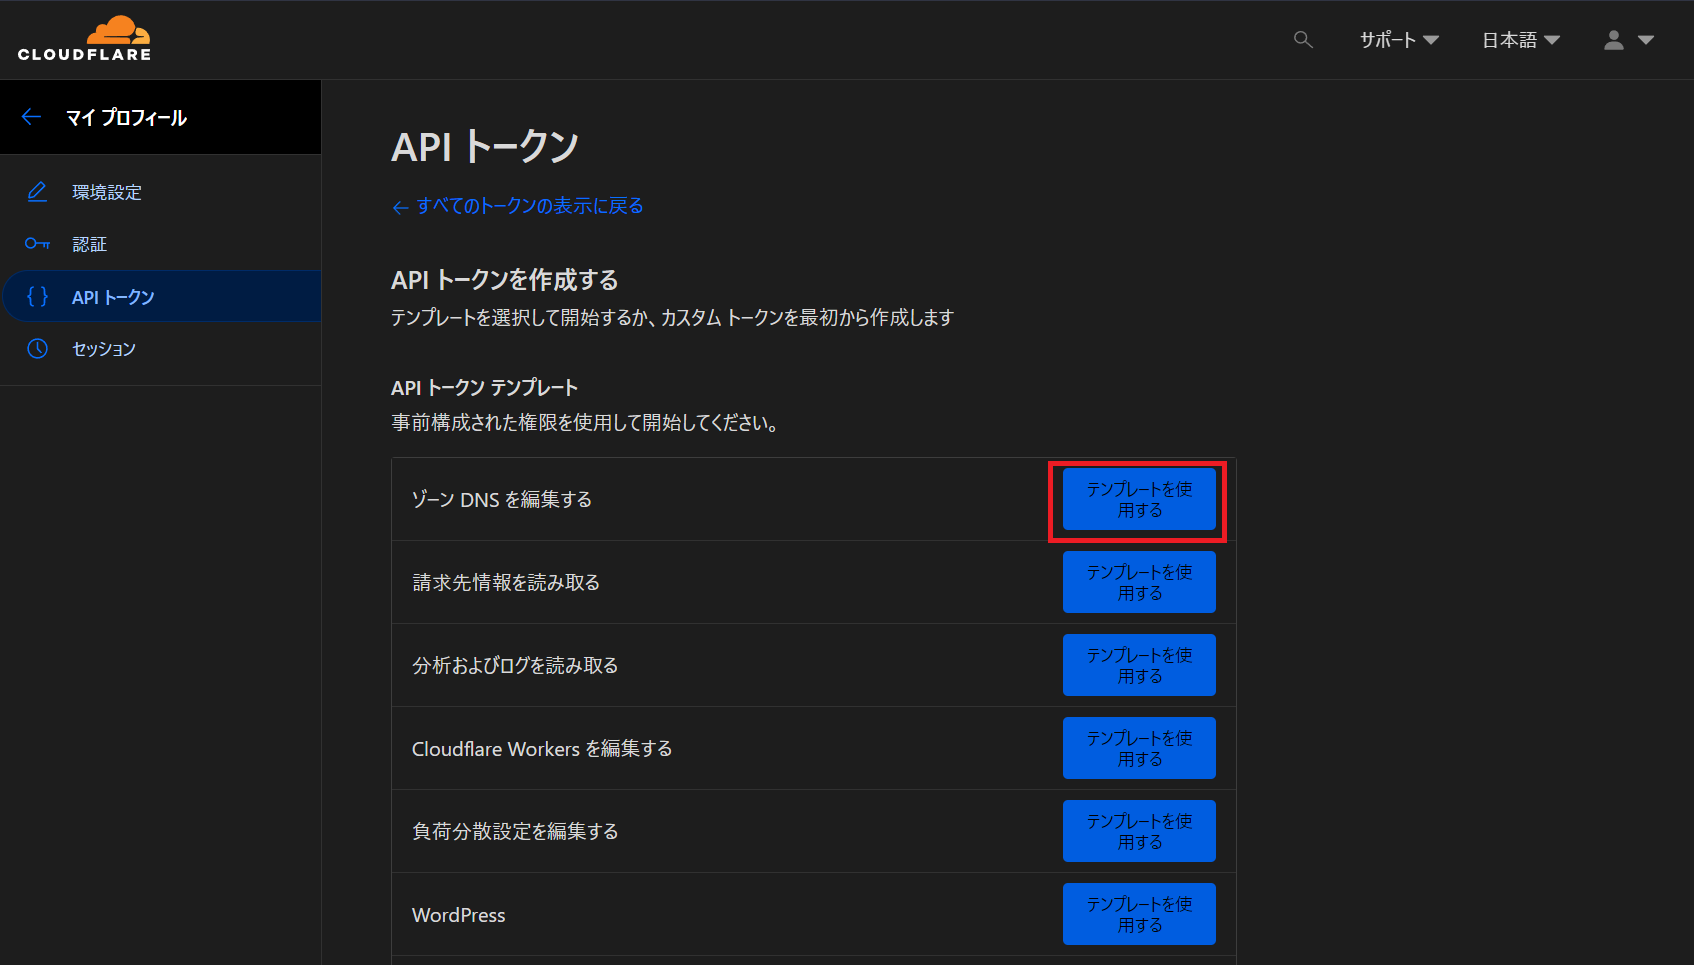Use the 請求先情報を読み取る template
Screen dimensions: 1694x965
pos(1138,582)
